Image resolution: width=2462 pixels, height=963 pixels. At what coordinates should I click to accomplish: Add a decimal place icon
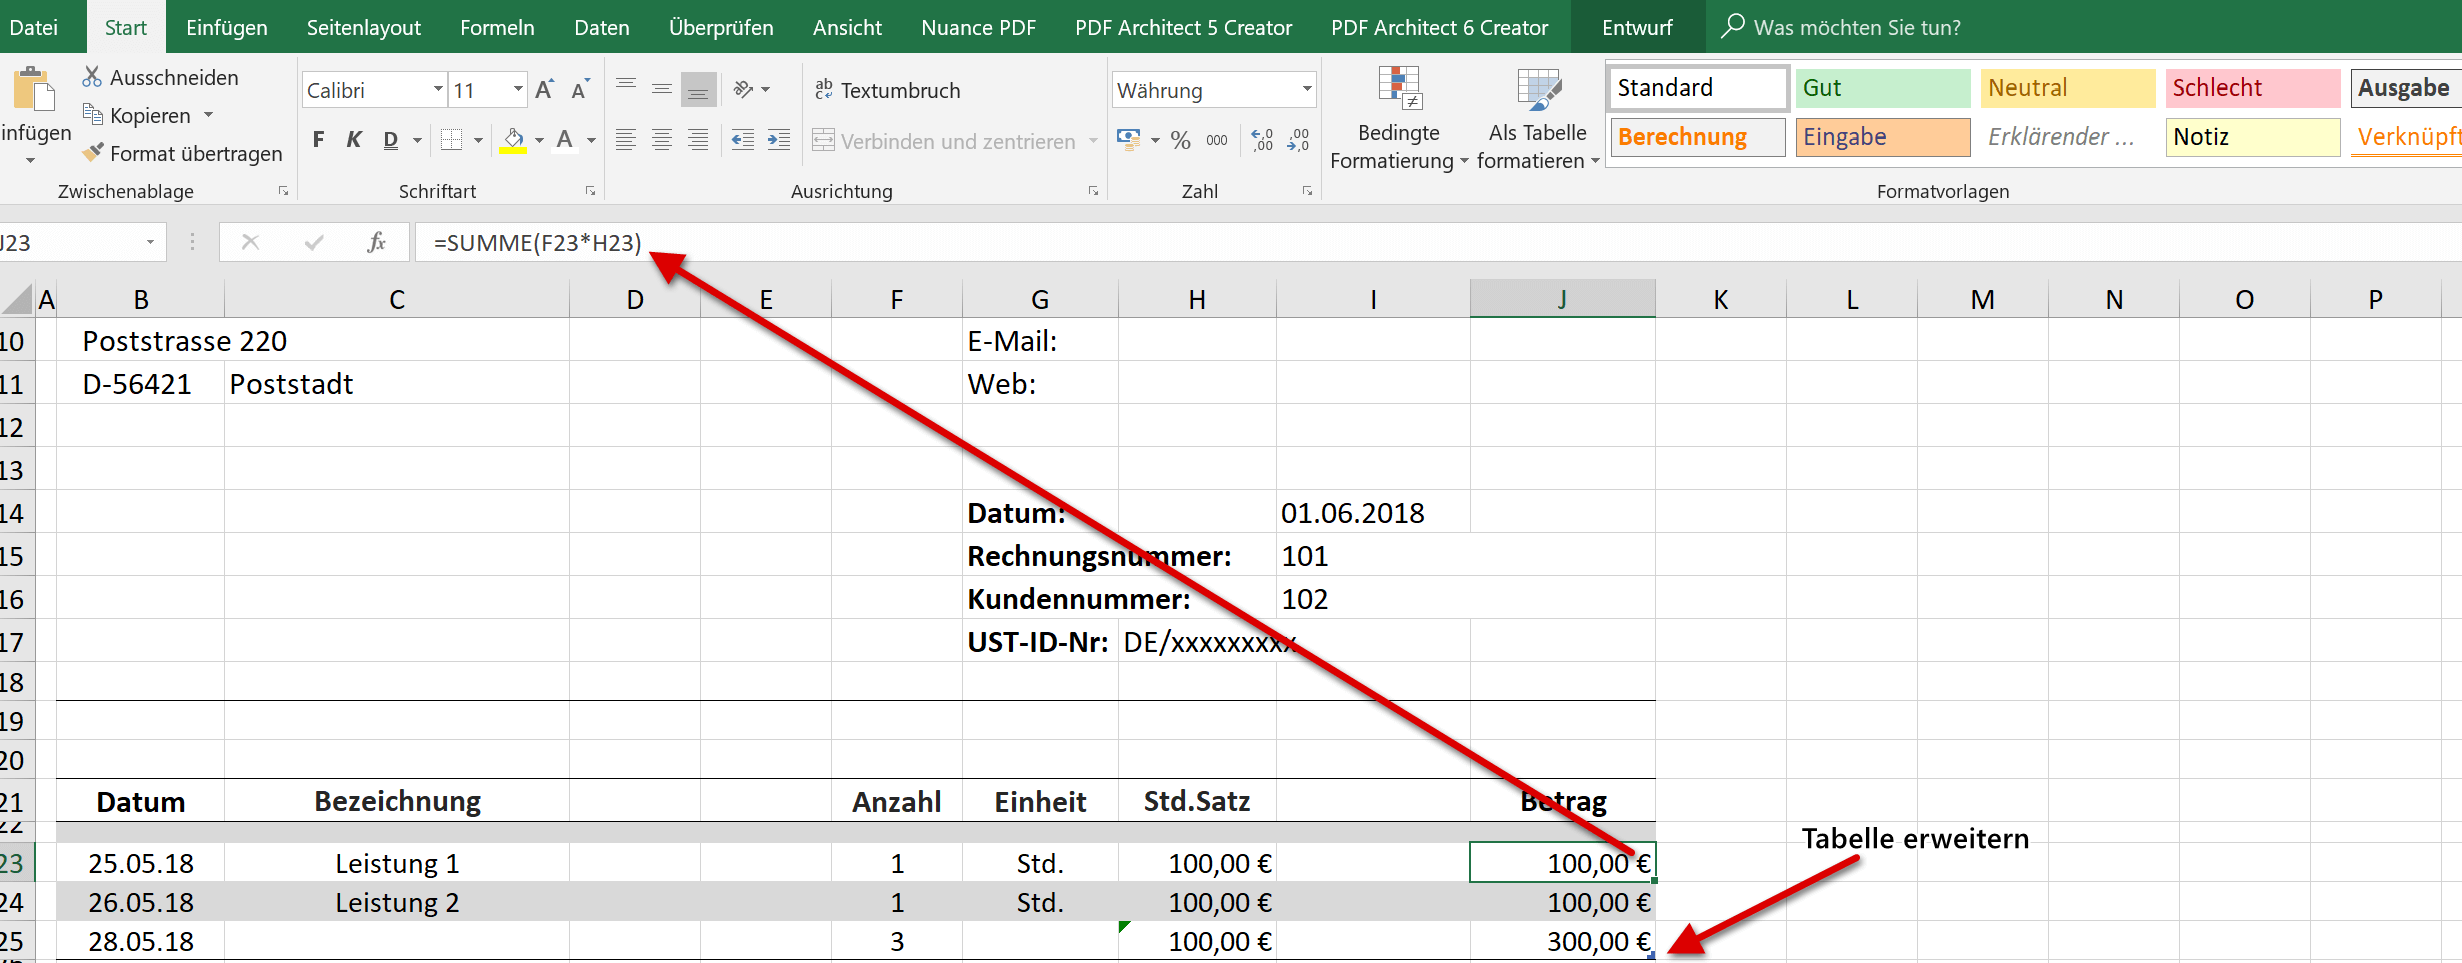1263,140
